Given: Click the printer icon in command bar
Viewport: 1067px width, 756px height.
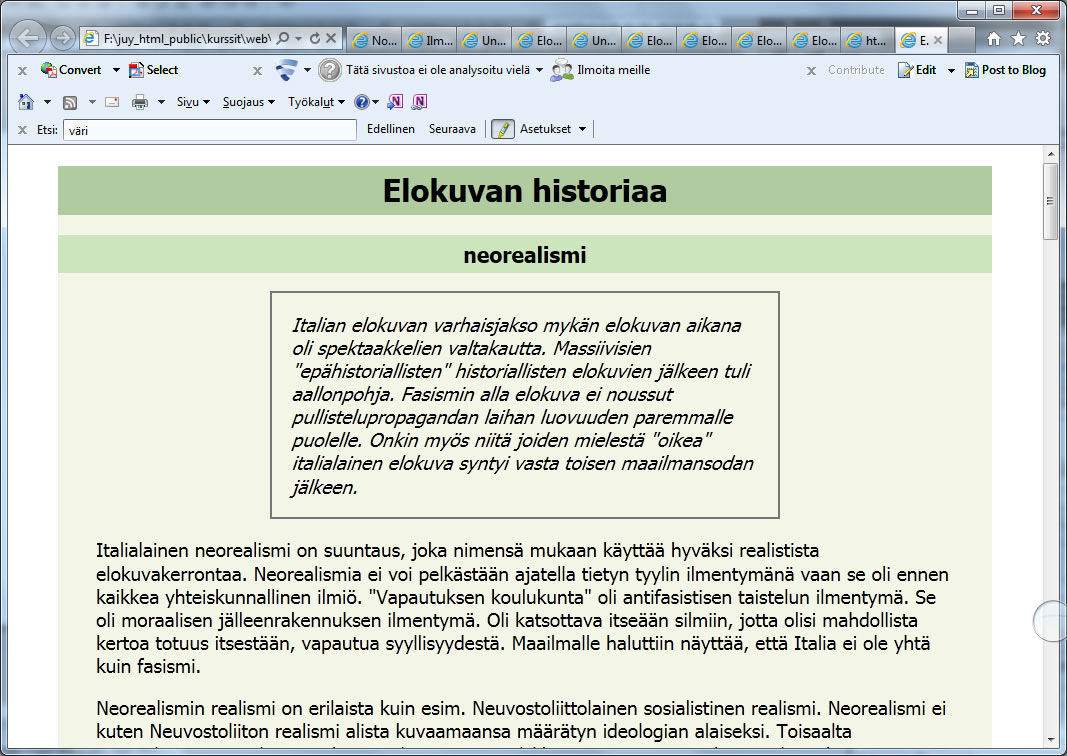Looking at the screenshot, I should tap(140, 102).
